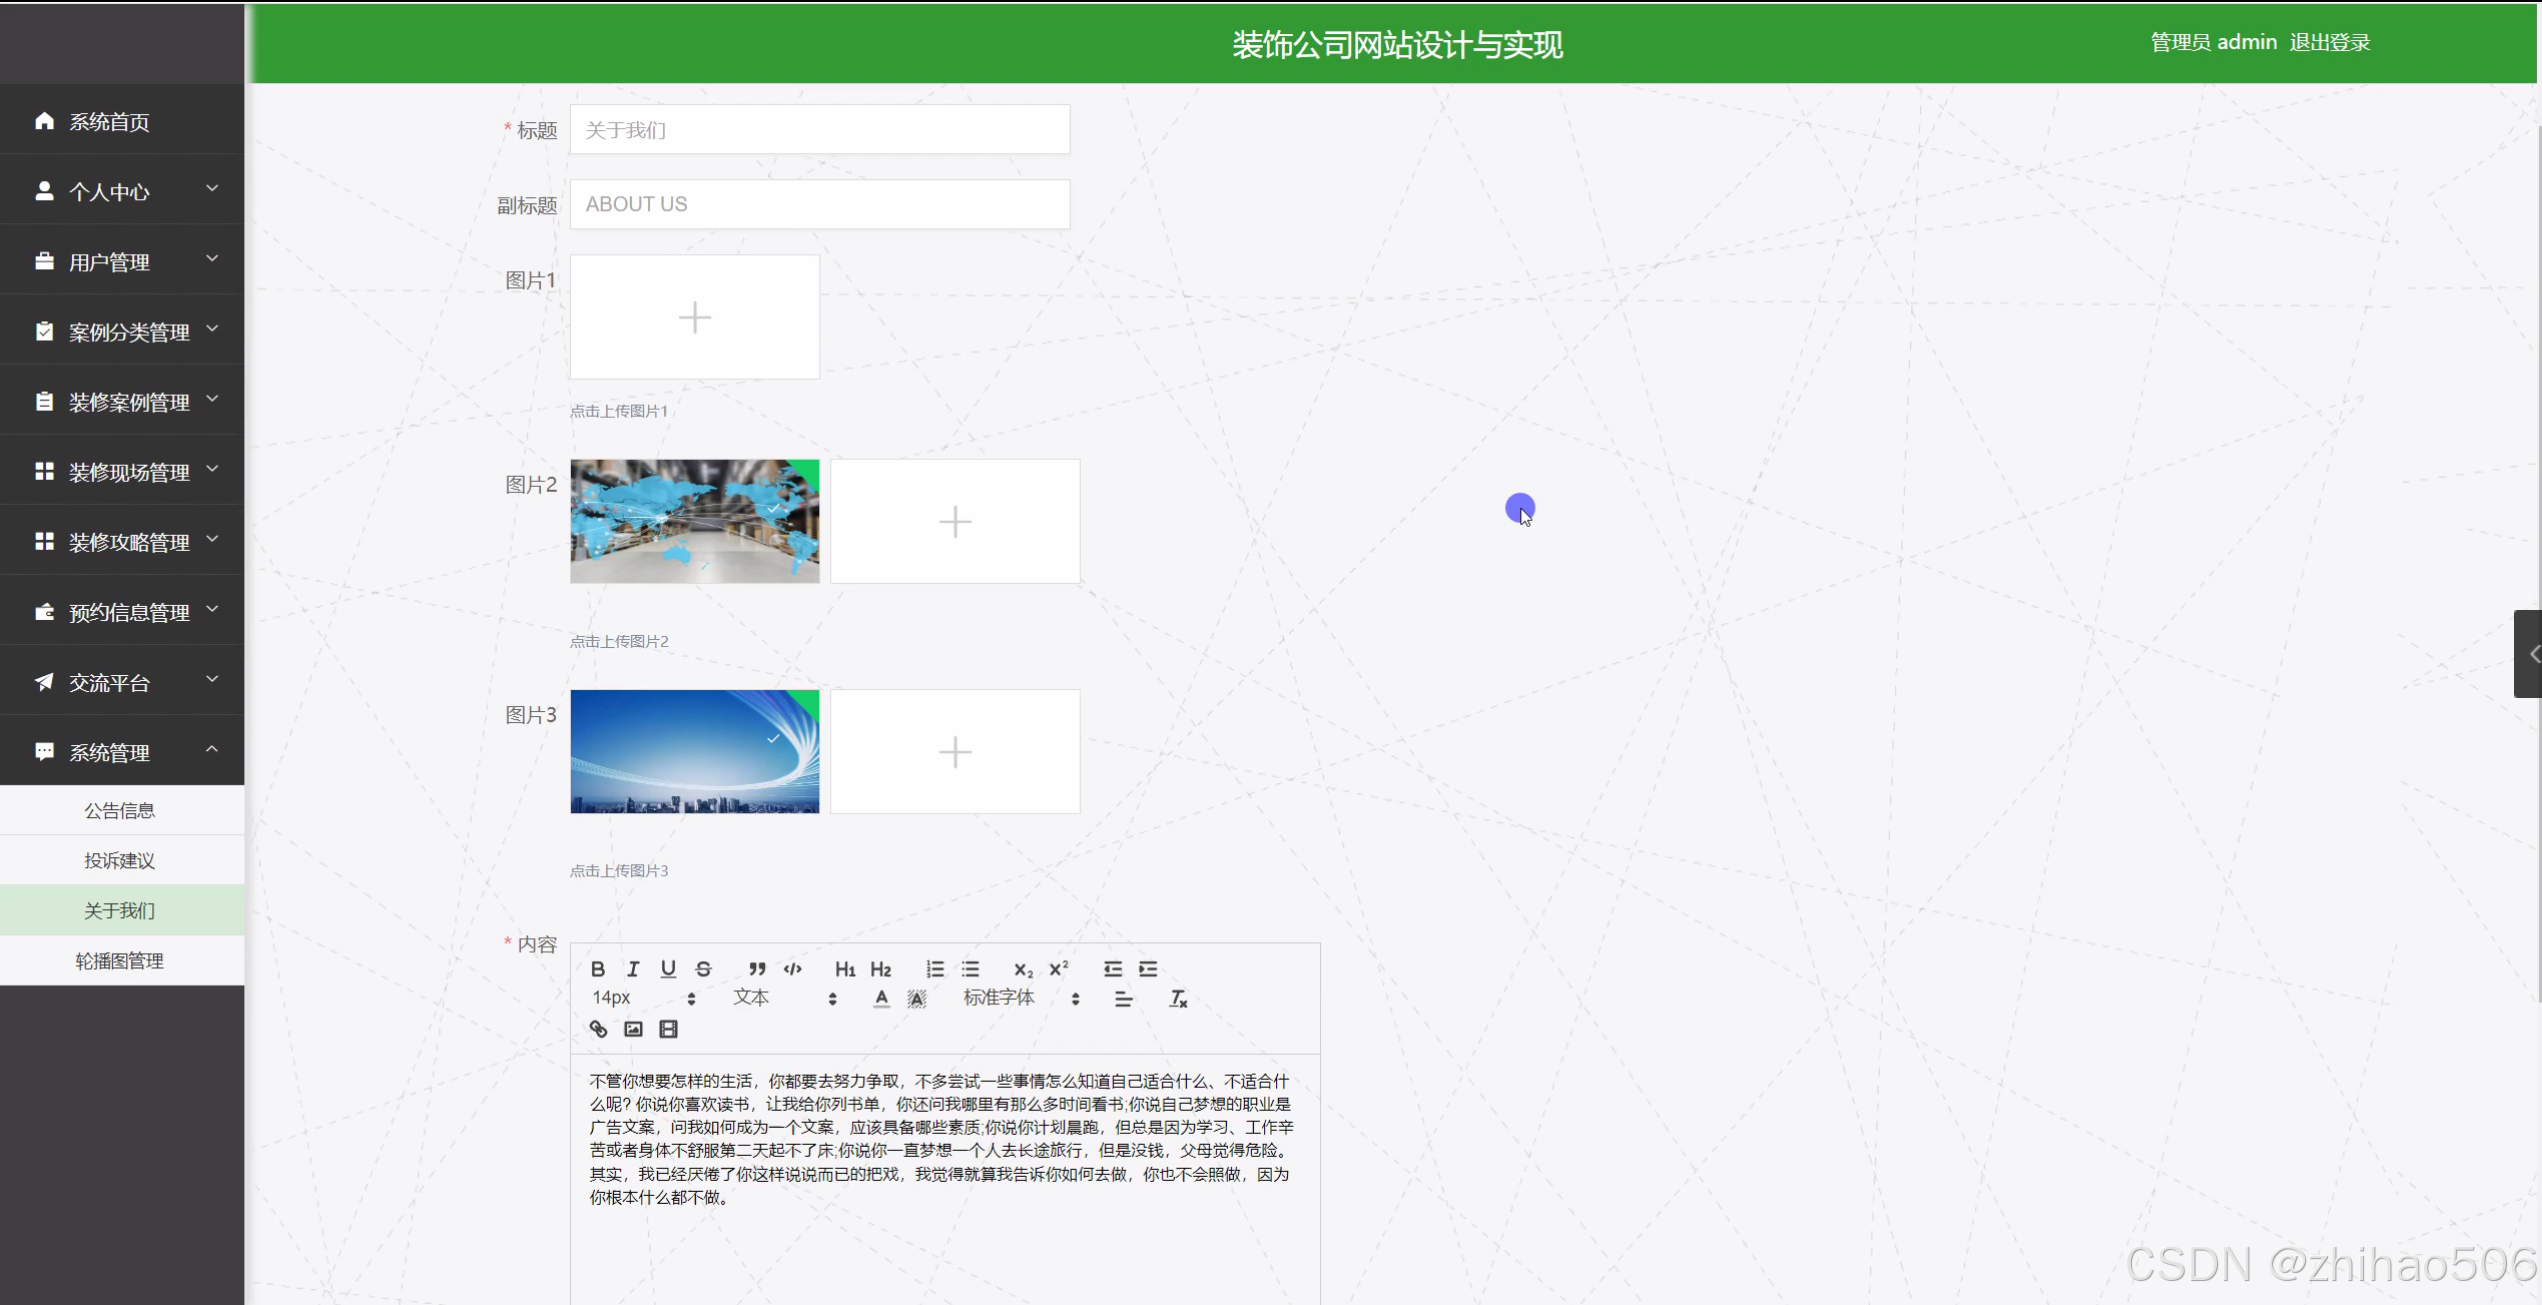Insert a code block in editor
2542x1305 pixels.
pos(793,969)
